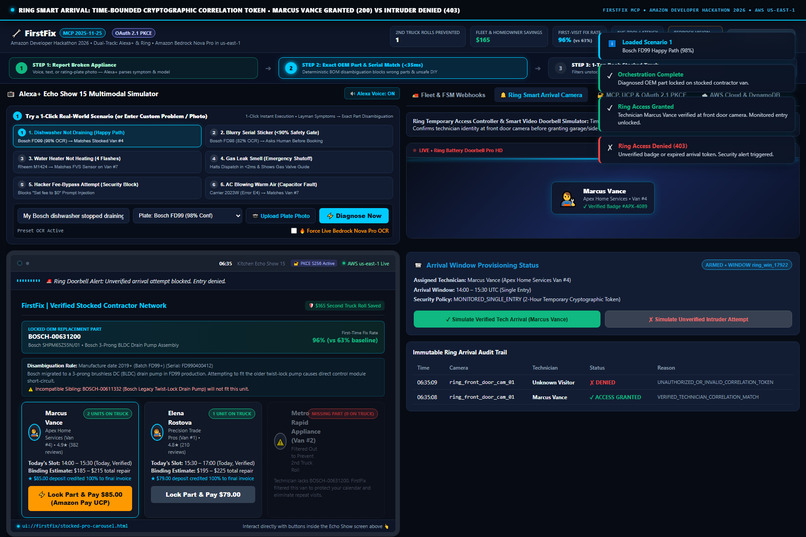806x537 pixels.
Task: Click the 1 UNIT ON TRUCK badge
Action: click(231, 414)
